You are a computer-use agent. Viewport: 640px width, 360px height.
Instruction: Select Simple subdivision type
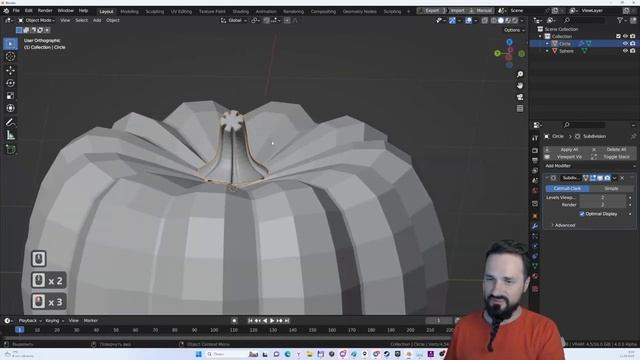611,189
